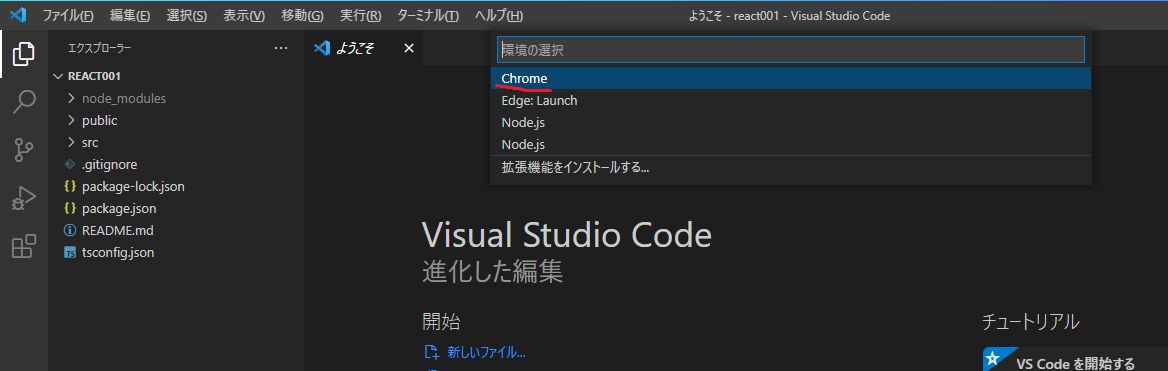1168x371 pixels.
Task: Expand the public folder
Action: click(x=72, y=120)
